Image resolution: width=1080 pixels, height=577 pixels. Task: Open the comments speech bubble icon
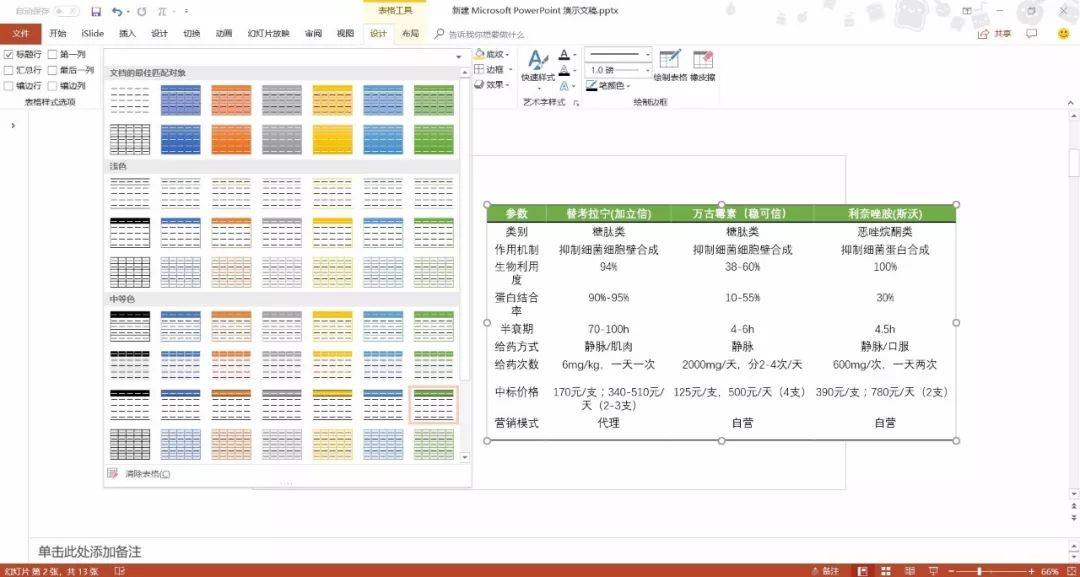pos(1032,34)
